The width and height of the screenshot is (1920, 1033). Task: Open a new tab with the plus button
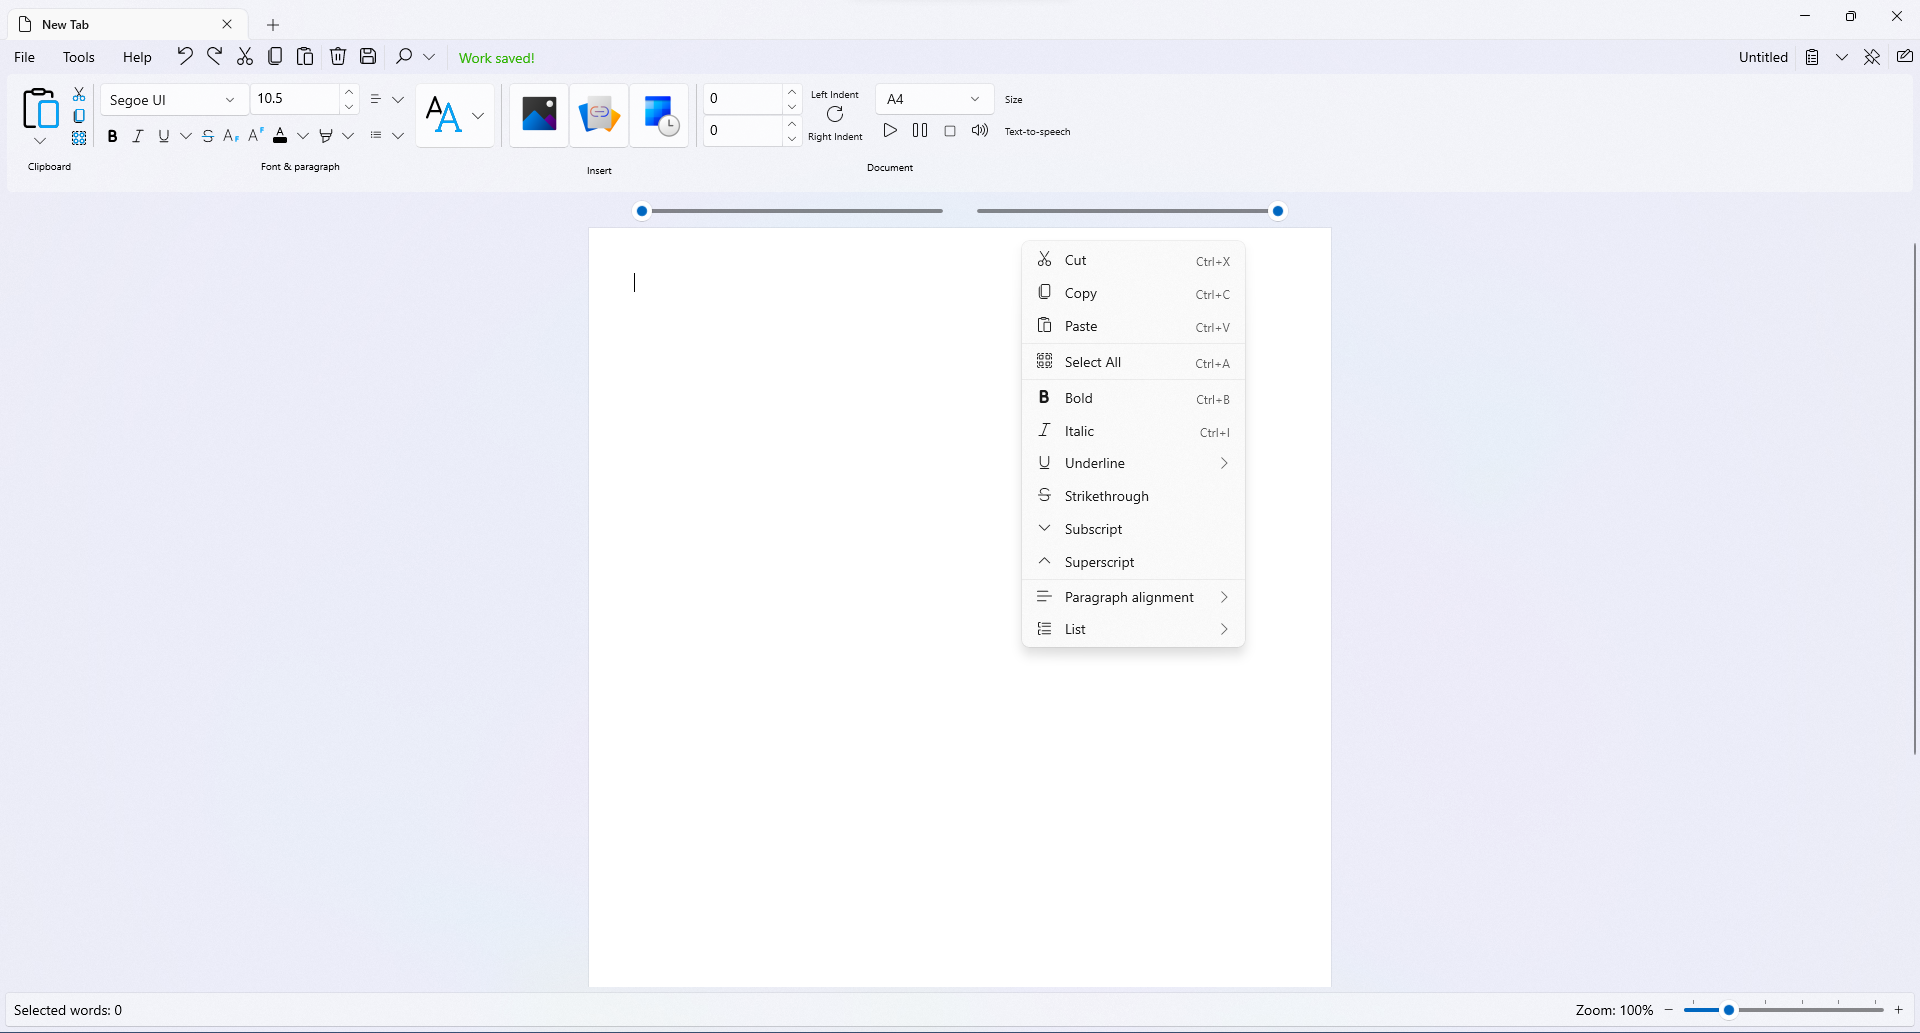272,25
